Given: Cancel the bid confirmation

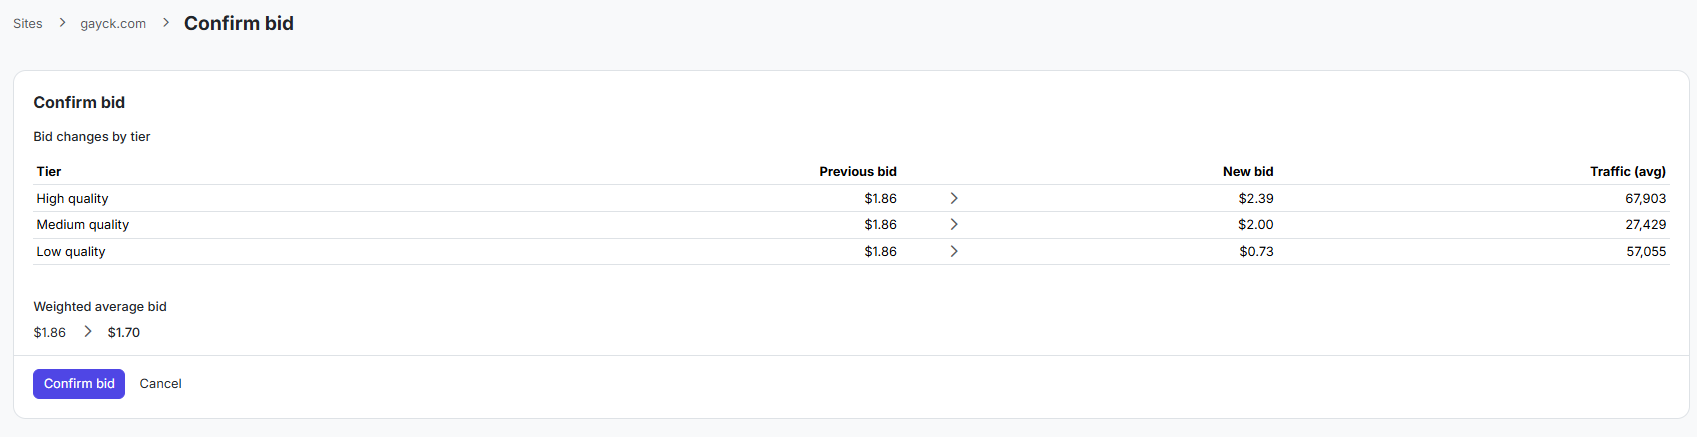Looking at the screenshot, I should 160,384.
